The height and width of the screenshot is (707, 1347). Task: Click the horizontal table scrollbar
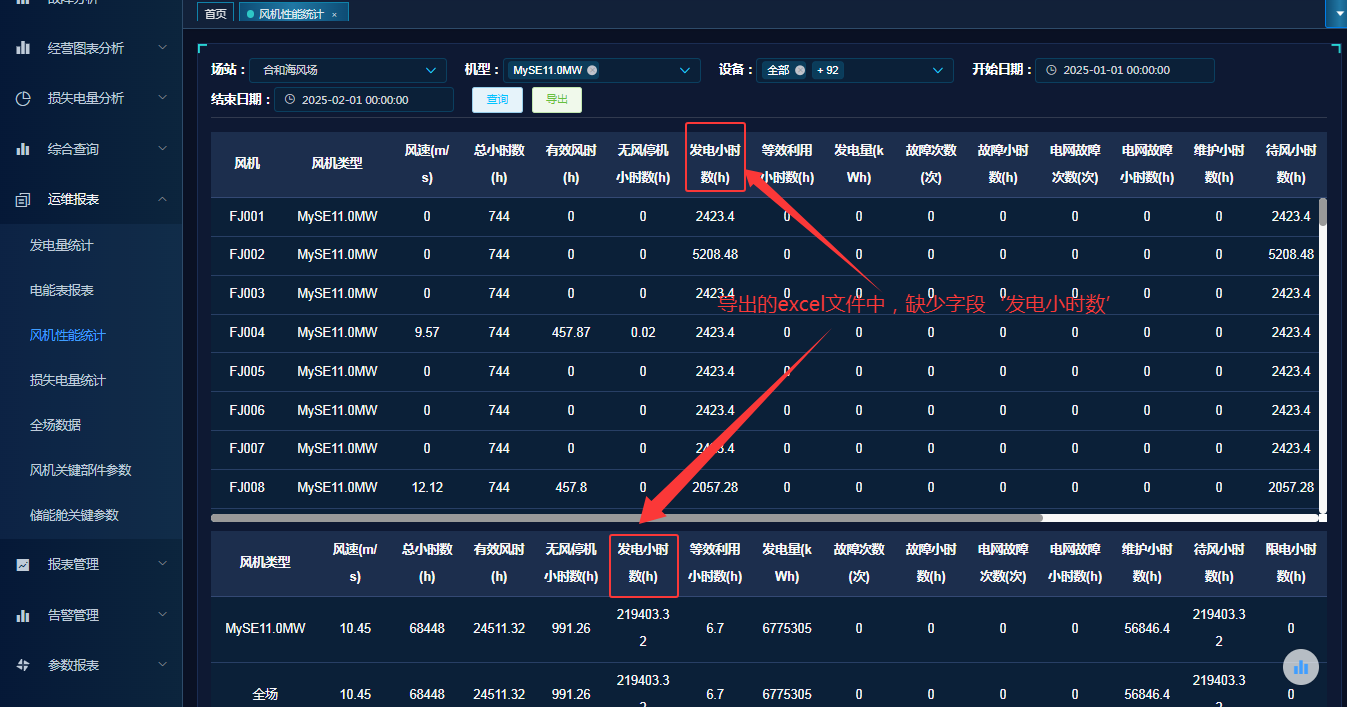pyautogui.click(x=627, y=518)
